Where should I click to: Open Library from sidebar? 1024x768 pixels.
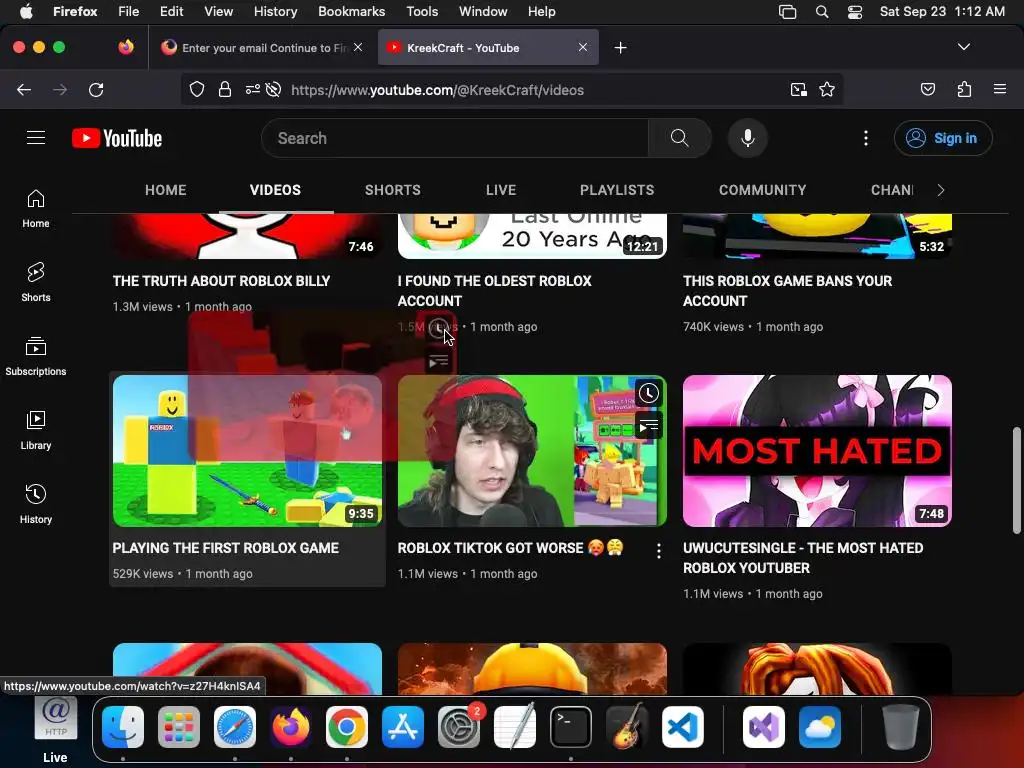coord(36,430)
